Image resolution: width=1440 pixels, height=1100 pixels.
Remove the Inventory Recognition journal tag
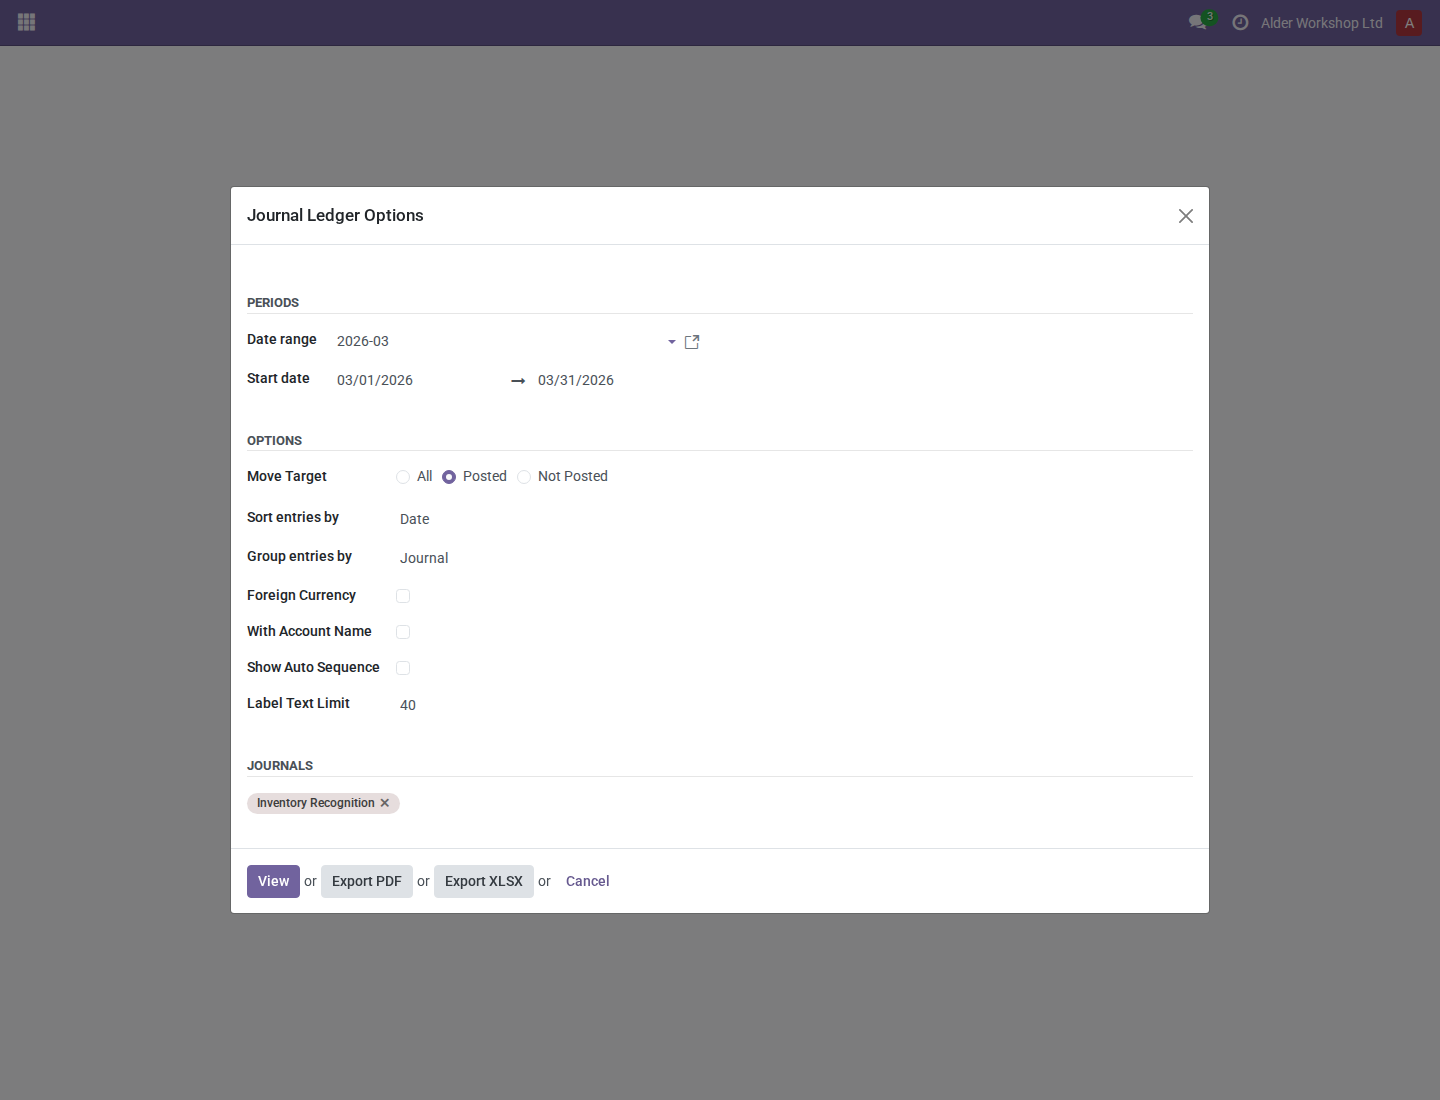pyautogui.click(x=385, y=803)
